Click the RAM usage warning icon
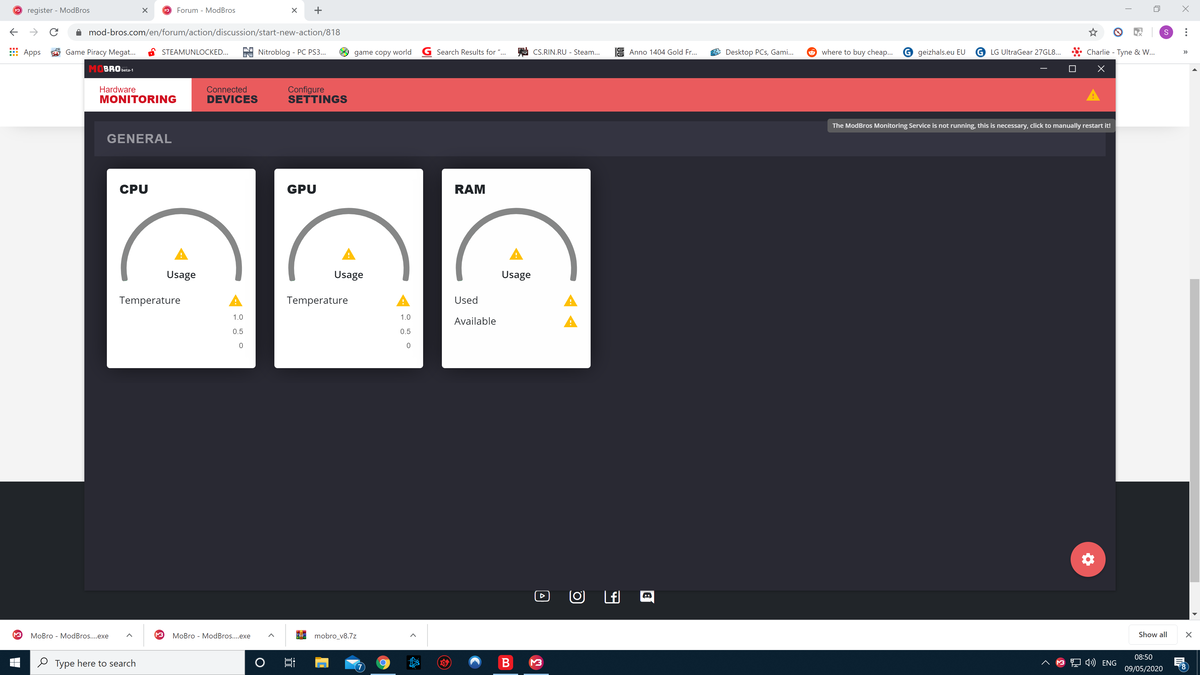 (516, 254)
